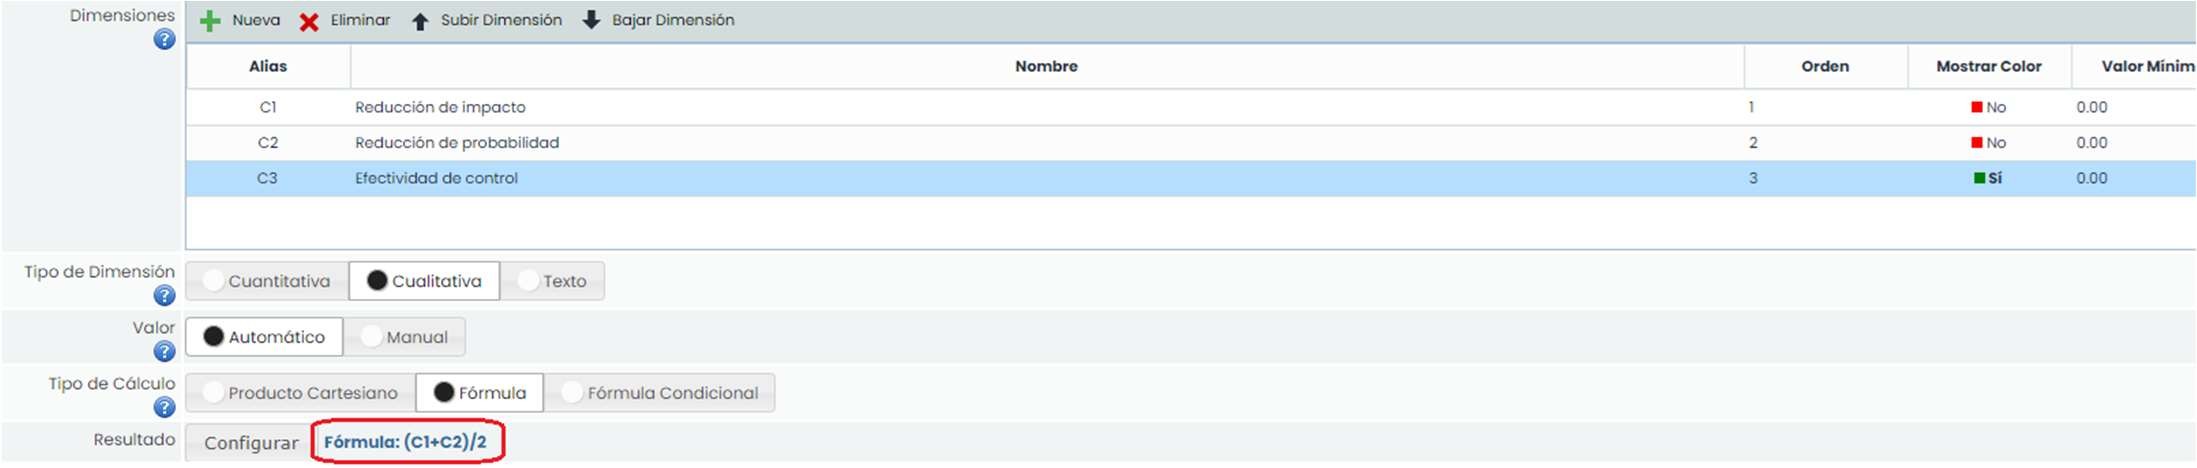Sort by the Nombre column header

coord(1046,66)
